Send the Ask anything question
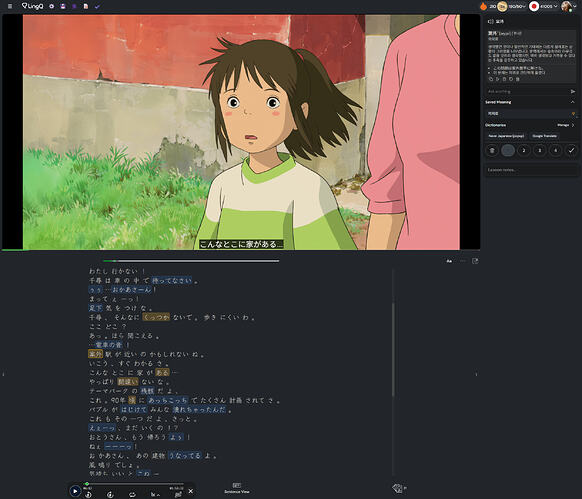 point(573,91)
